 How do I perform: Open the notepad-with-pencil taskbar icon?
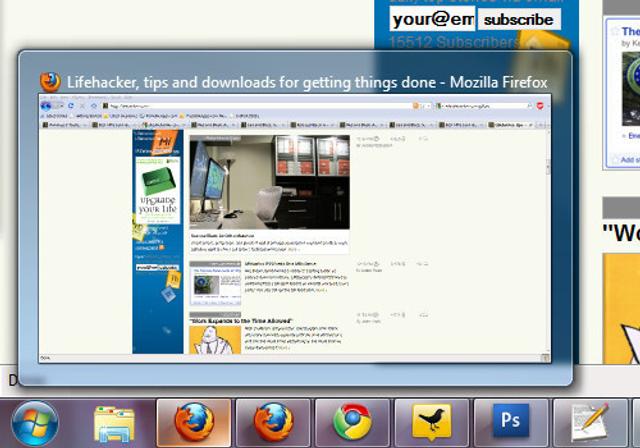(590, 423)
